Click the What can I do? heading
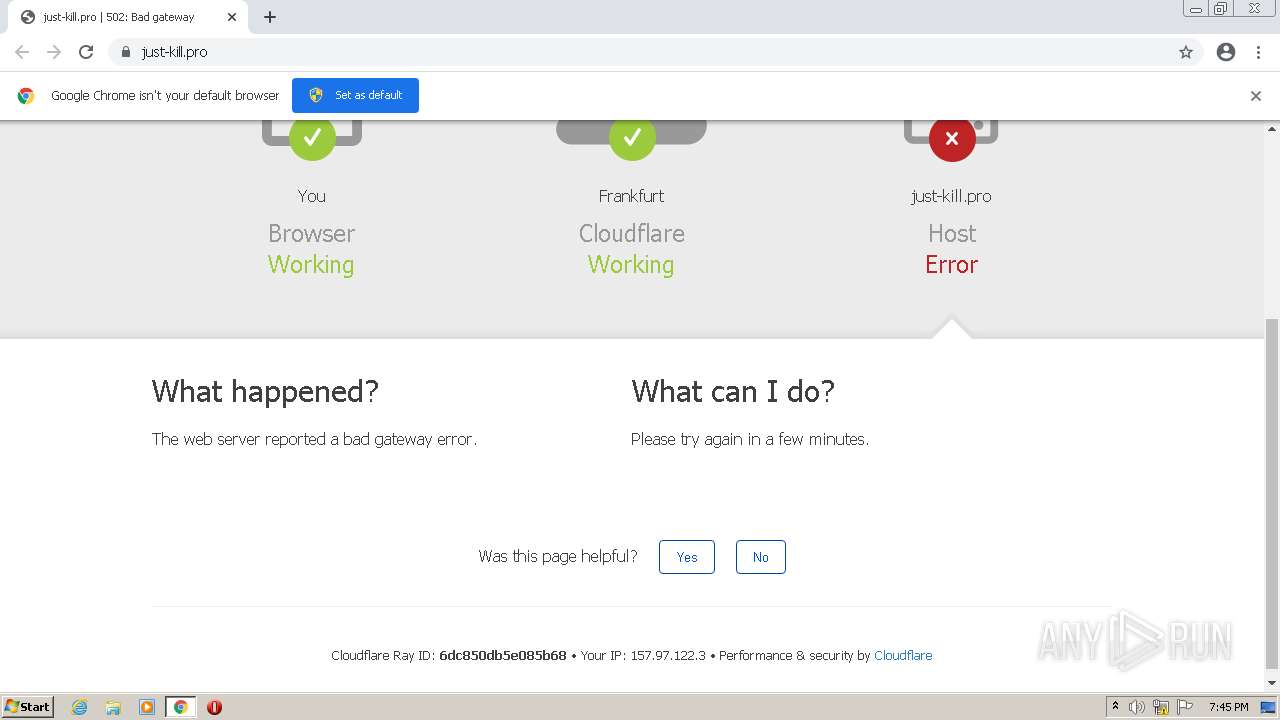 tap(733, 391)
